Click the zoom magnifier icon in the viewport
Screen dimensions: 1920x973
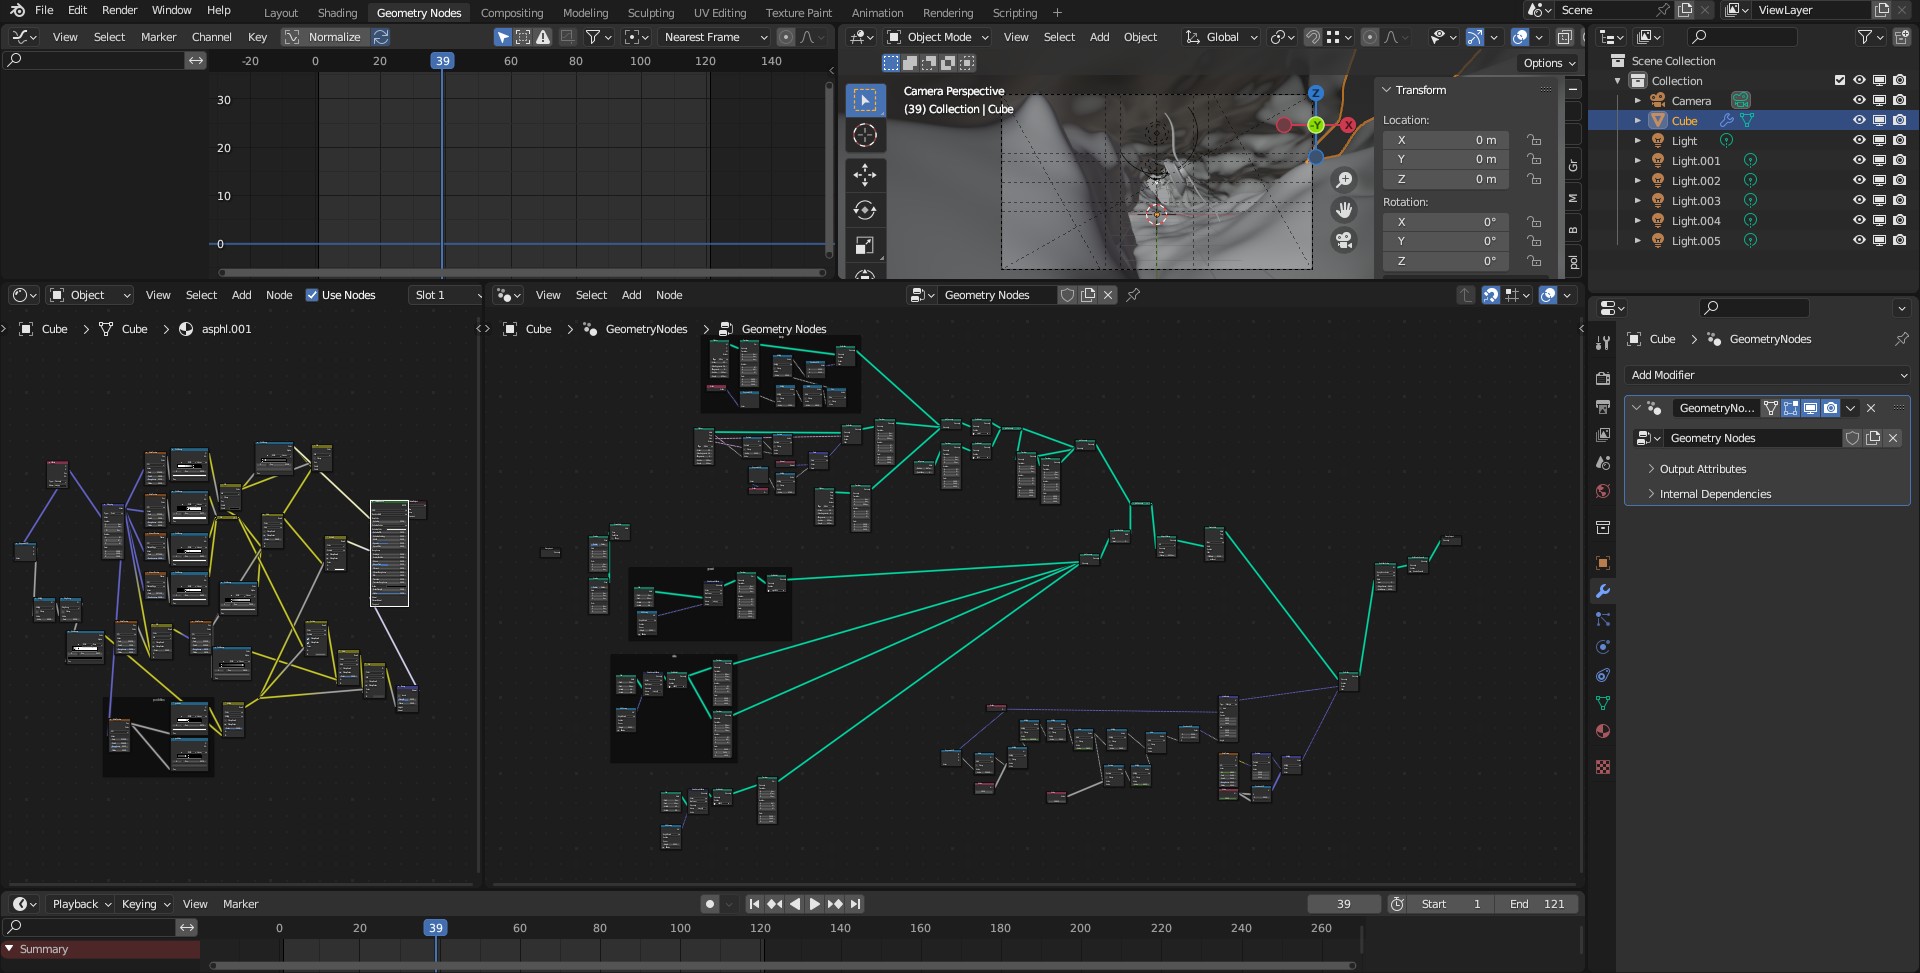(x=1344, y=179)
